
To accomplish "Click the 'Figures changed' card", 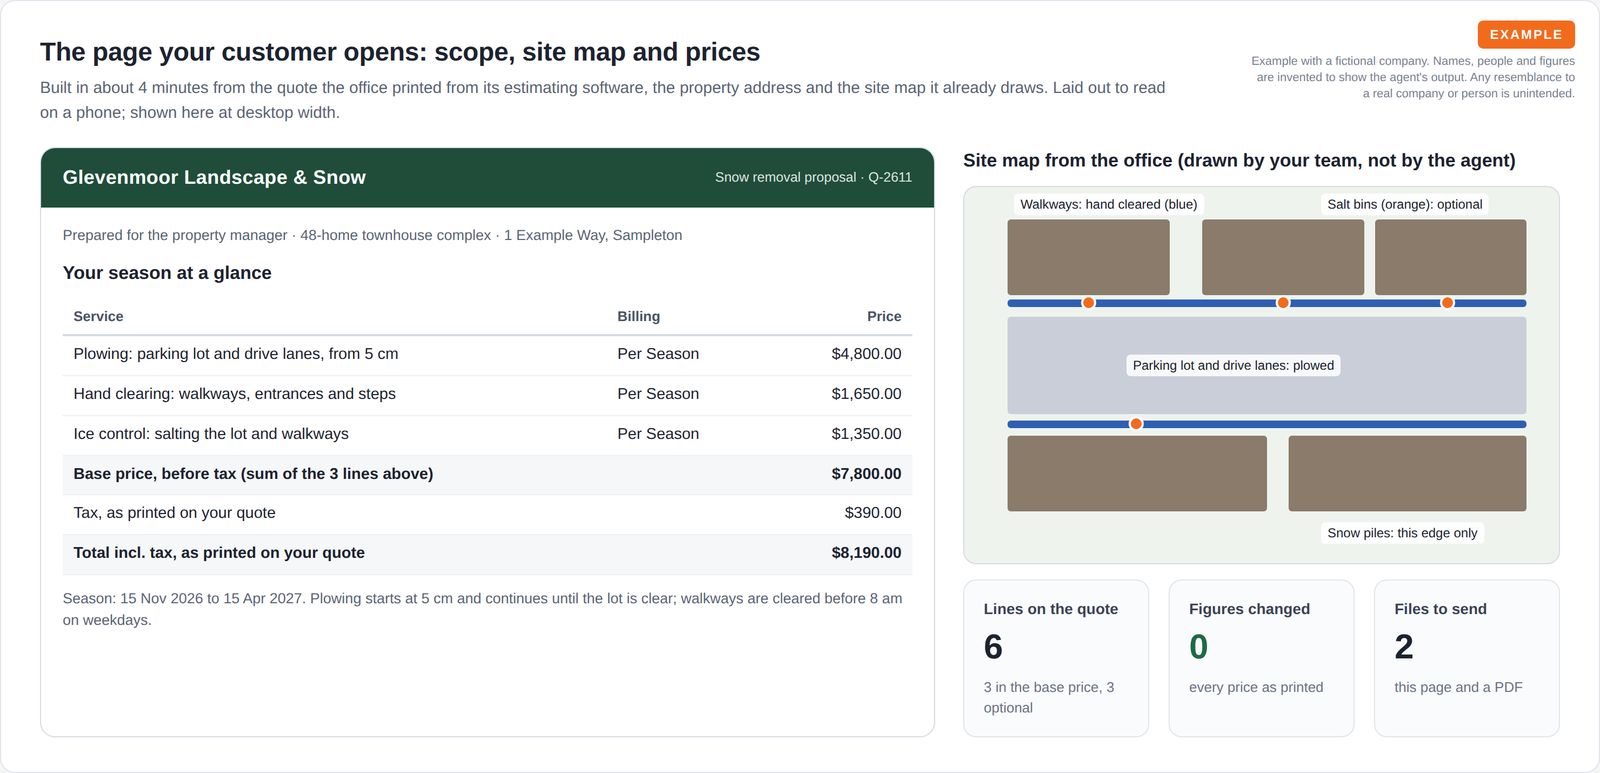I will [1261, 658].
